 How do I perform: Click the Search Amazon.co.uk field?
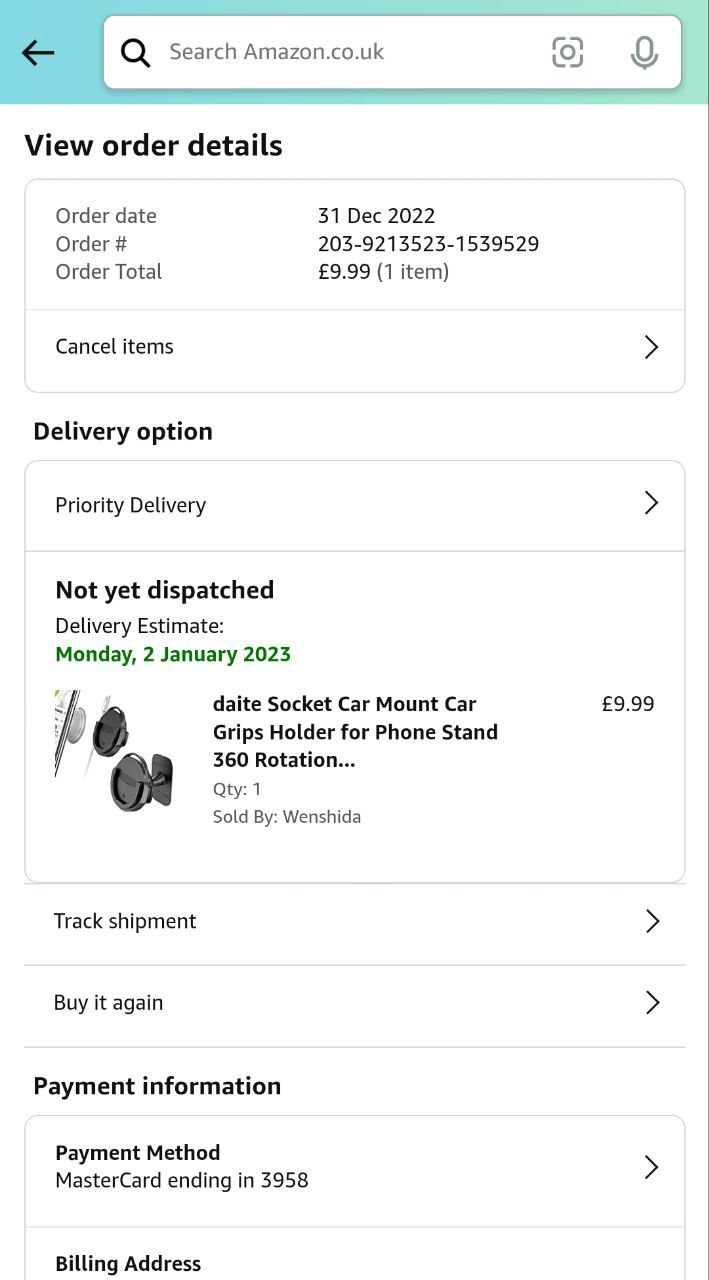340,52
